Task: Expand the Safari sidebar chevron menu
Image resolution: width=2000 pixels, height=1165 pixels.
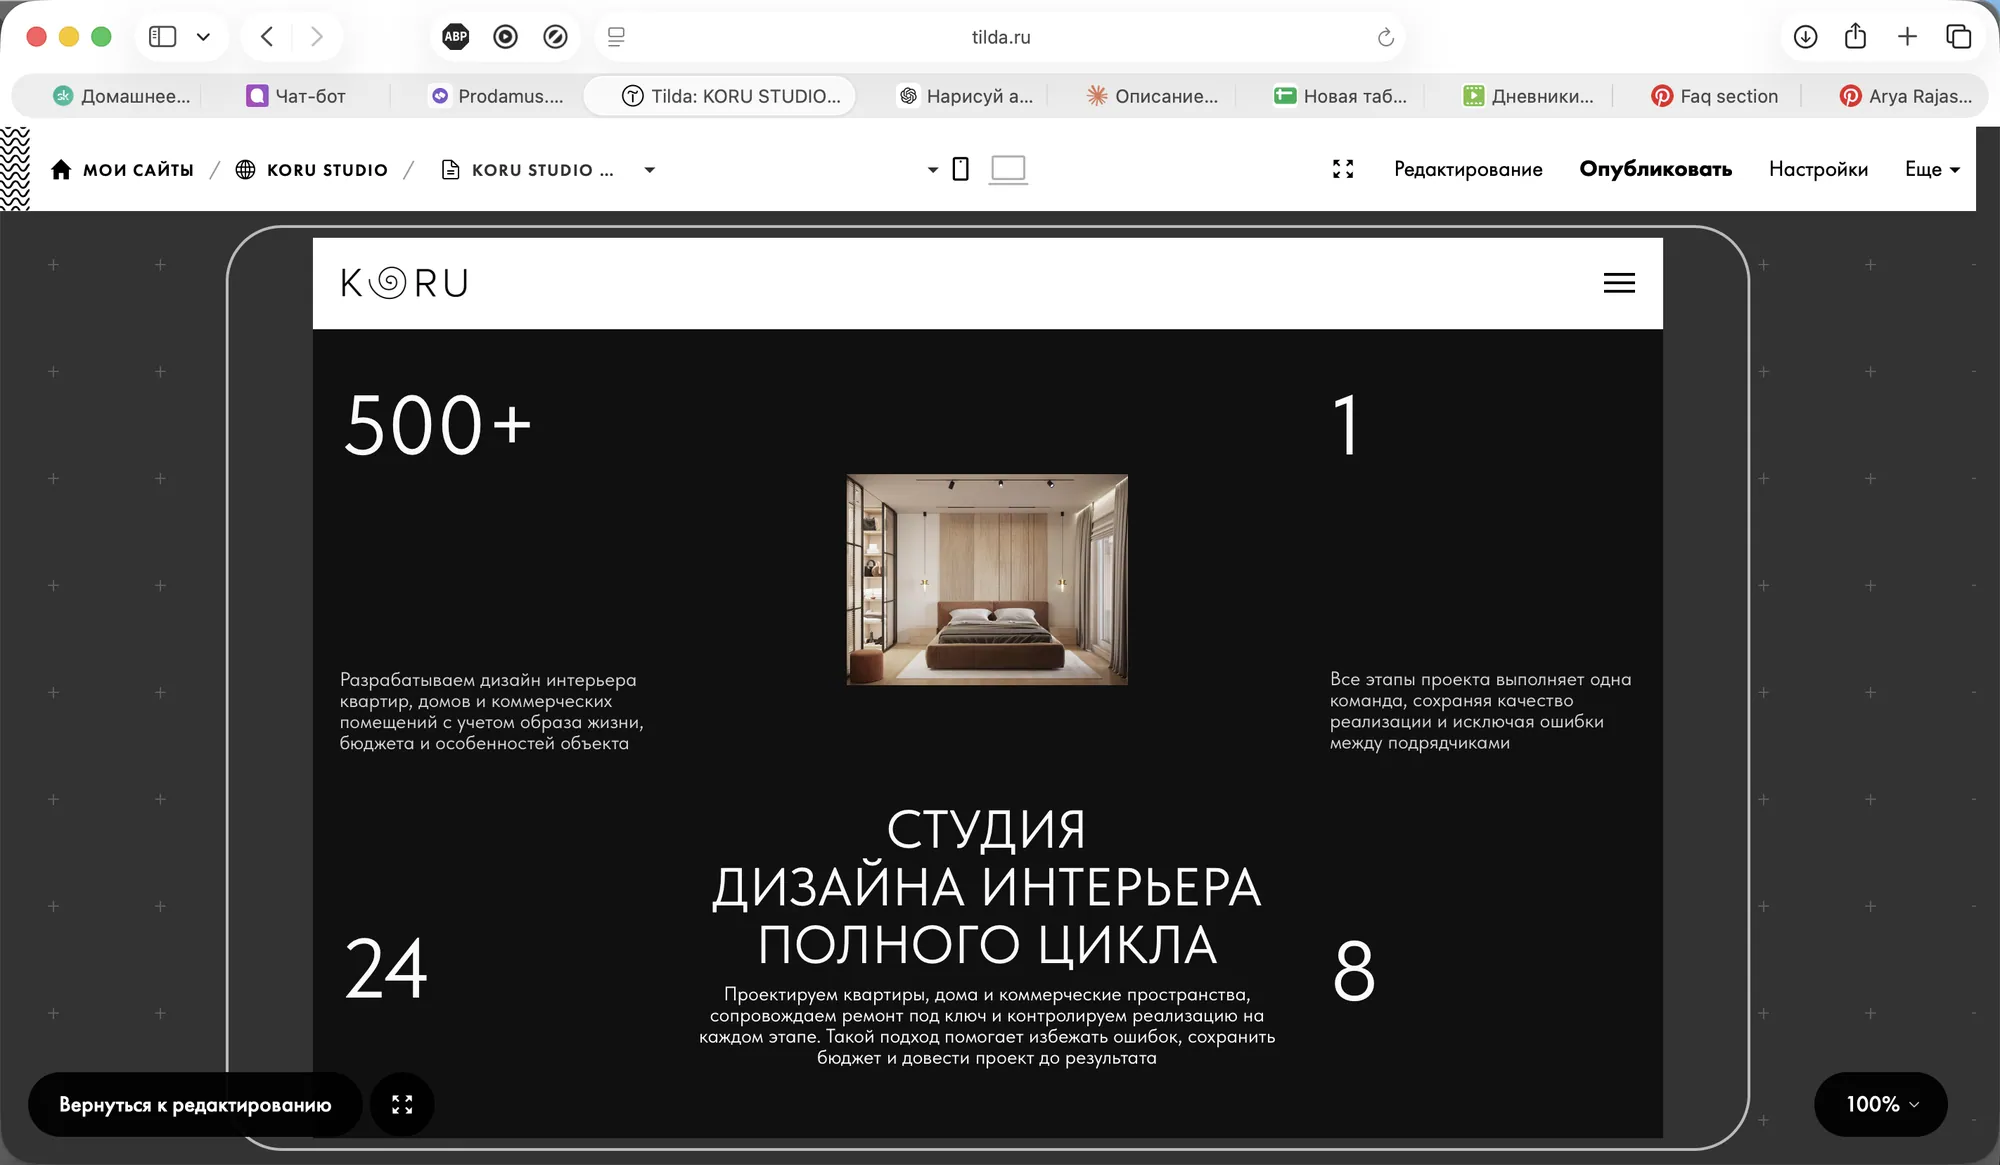Action: 203,37
